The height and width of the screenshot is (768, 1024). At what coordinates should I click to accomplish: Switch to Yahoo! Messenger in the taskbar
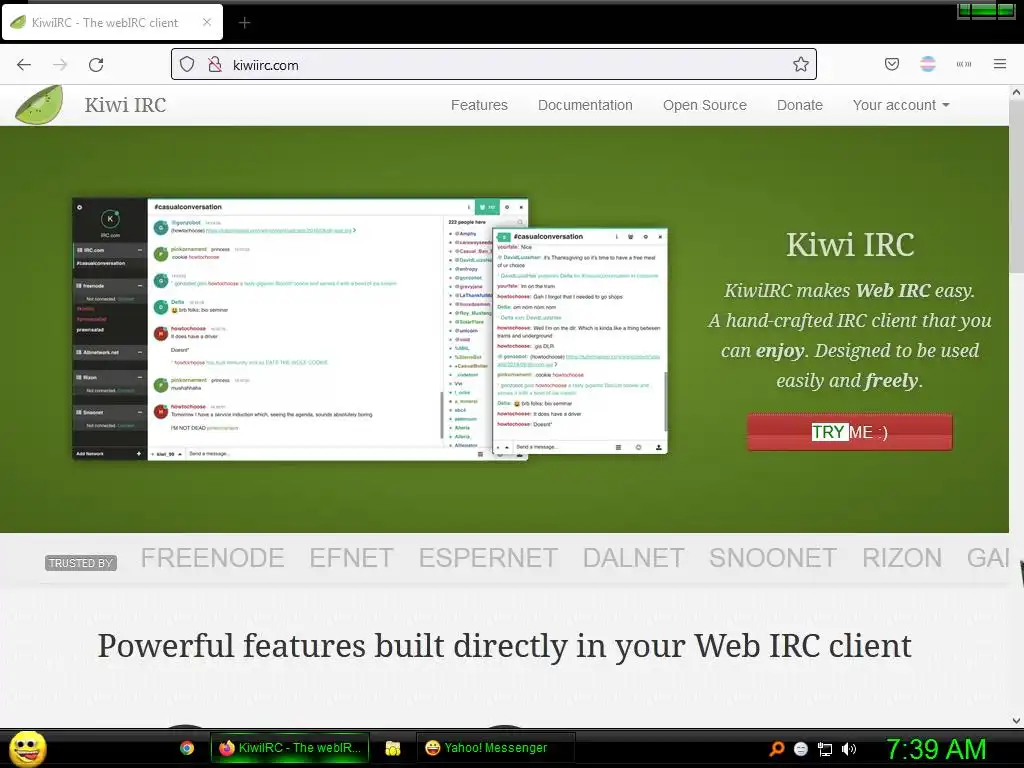(x=495, y=748)
